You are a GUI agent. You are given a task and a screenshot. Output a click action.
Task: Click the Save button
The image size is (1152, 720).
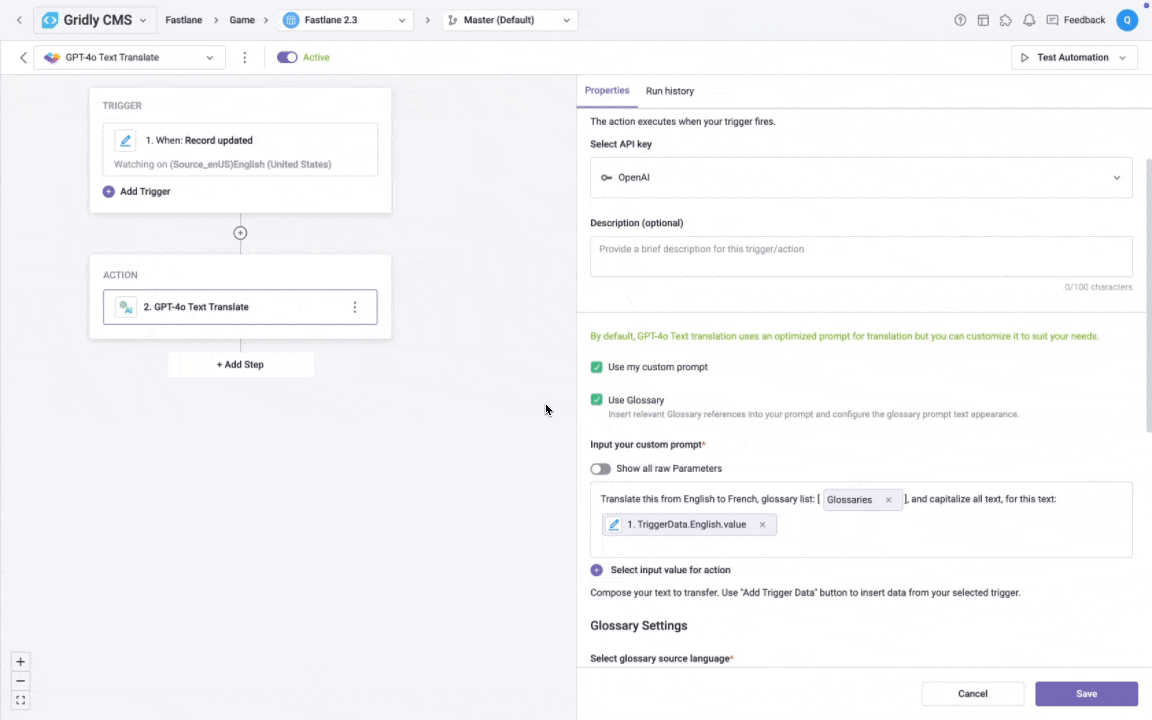(1086, 694)
